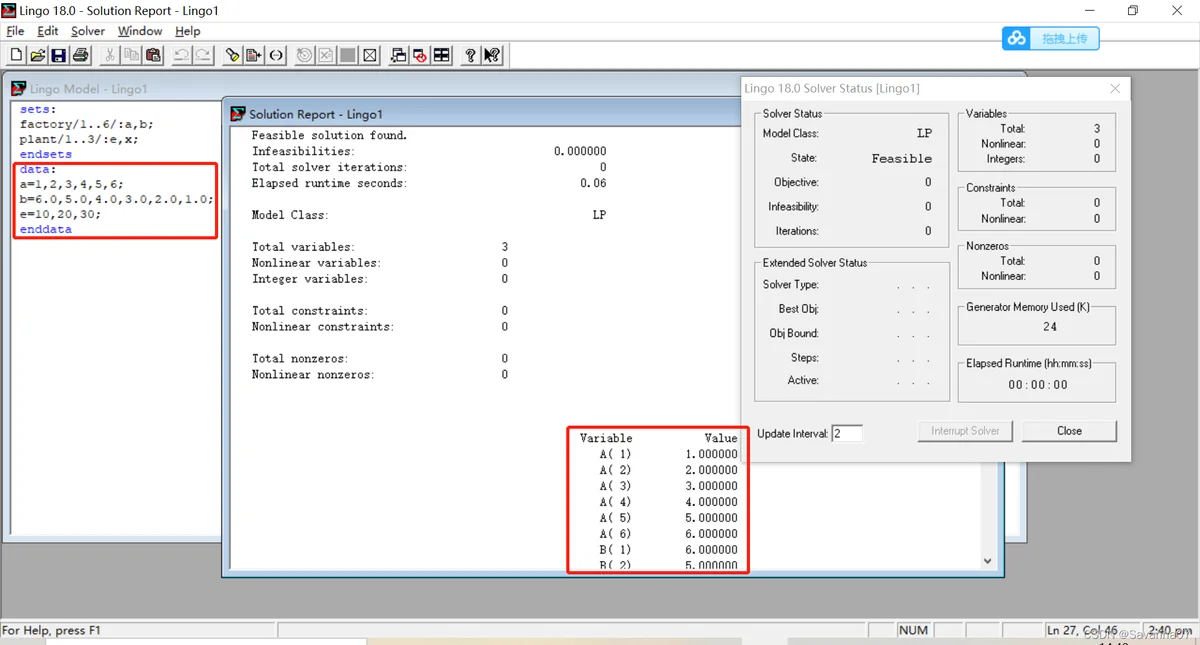Viewport: 1200px width, 645px height.
Task: Create a new model with the New icon
Action: (x=17, y=55)
